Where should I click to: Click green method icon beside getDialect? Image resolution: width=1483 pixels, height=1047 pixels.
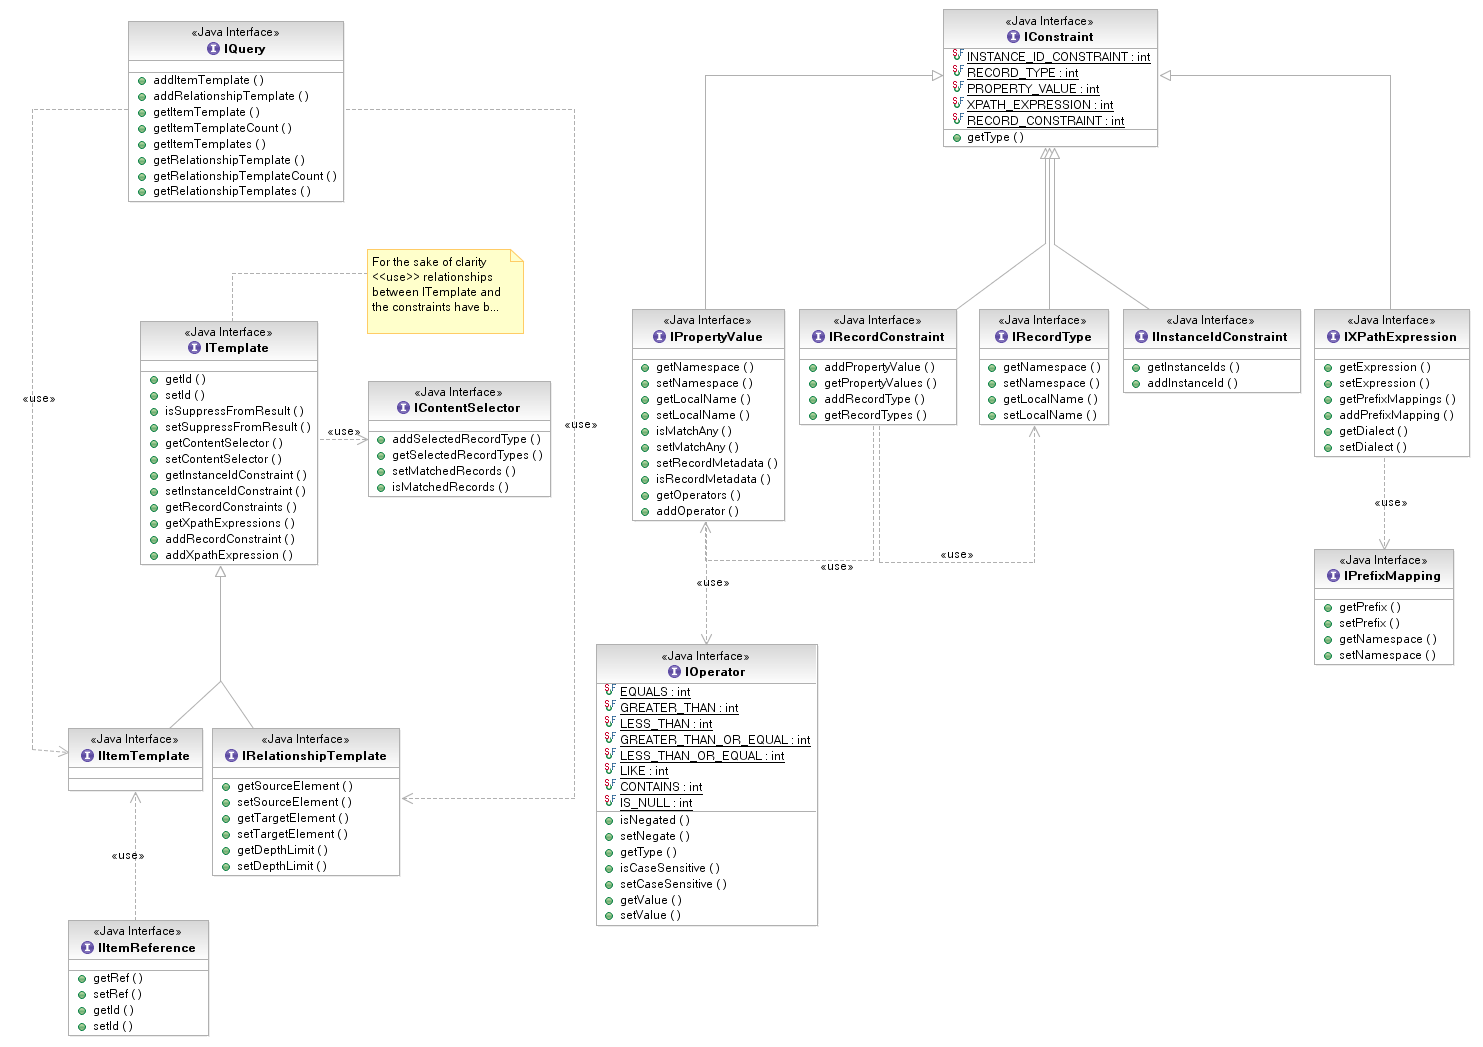tap(1328, 432)
